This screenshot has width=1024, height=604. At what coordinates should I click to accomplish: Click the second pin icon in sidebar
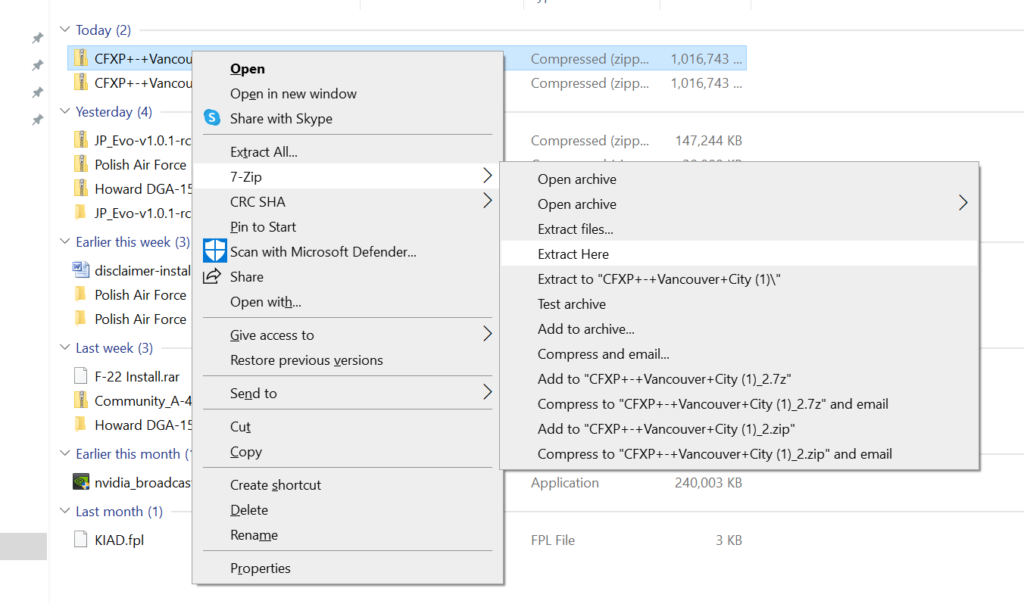tap(38, 65)
